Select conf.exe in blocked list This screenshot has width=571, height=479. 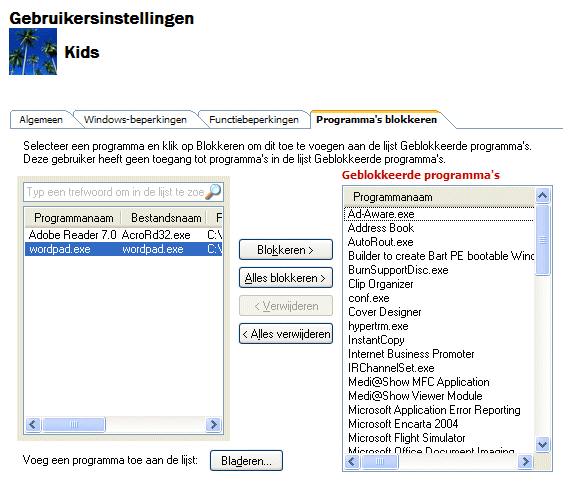[x=439, y=298]
